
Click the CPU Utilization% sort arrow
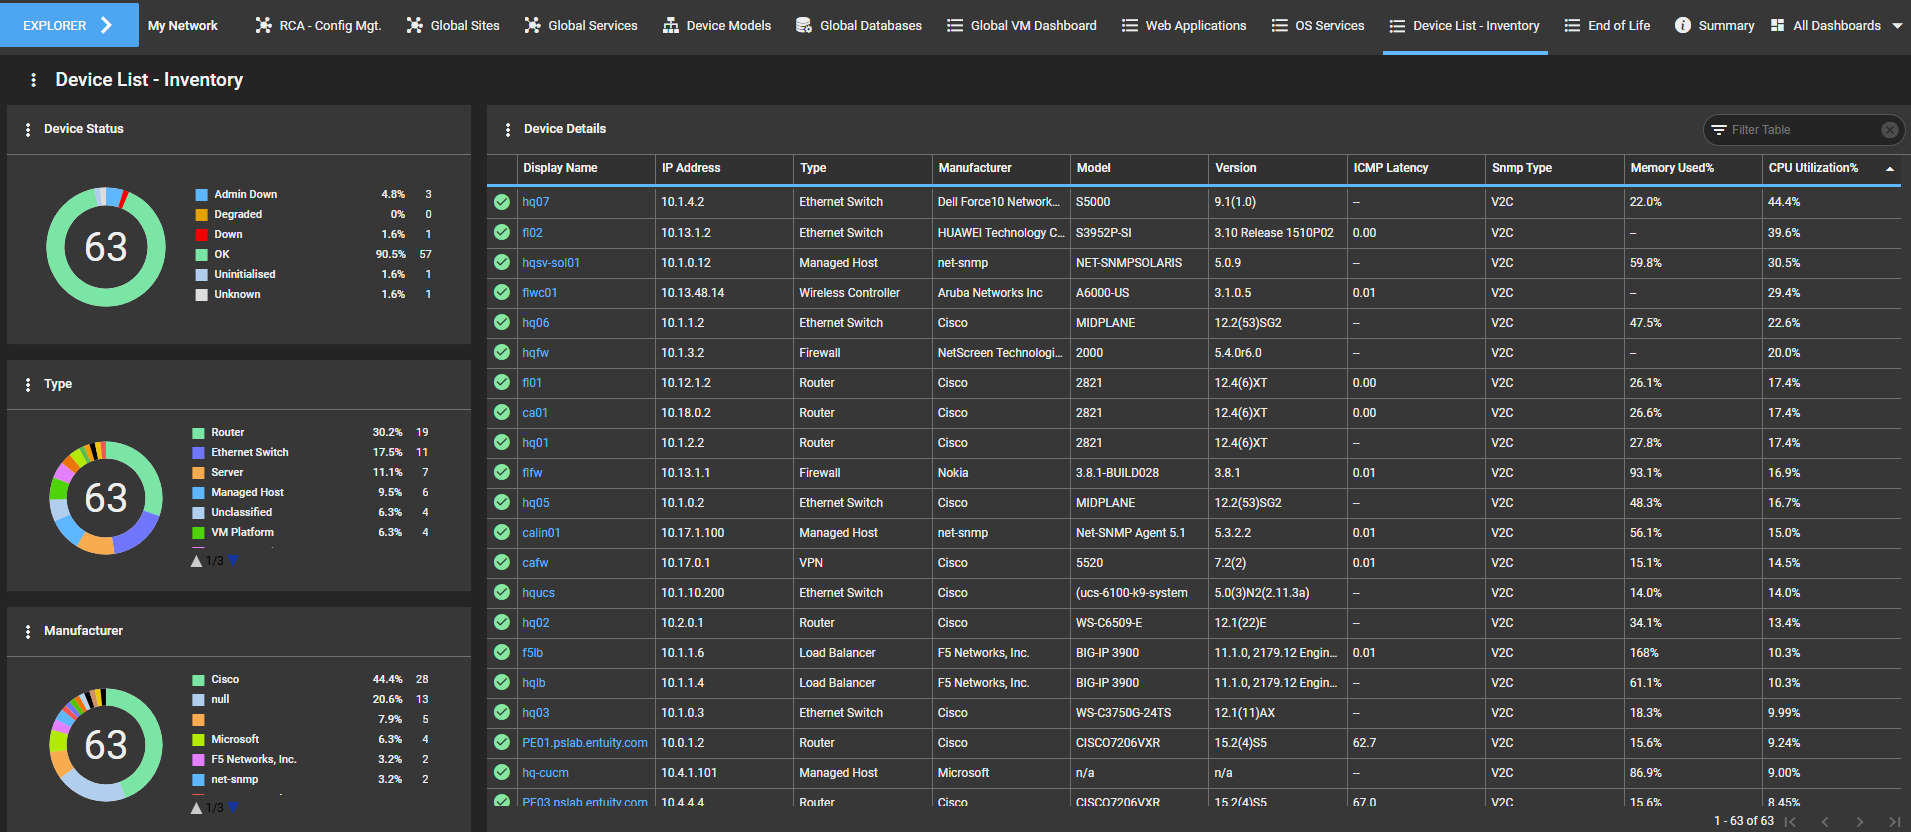coord(1889,169)
